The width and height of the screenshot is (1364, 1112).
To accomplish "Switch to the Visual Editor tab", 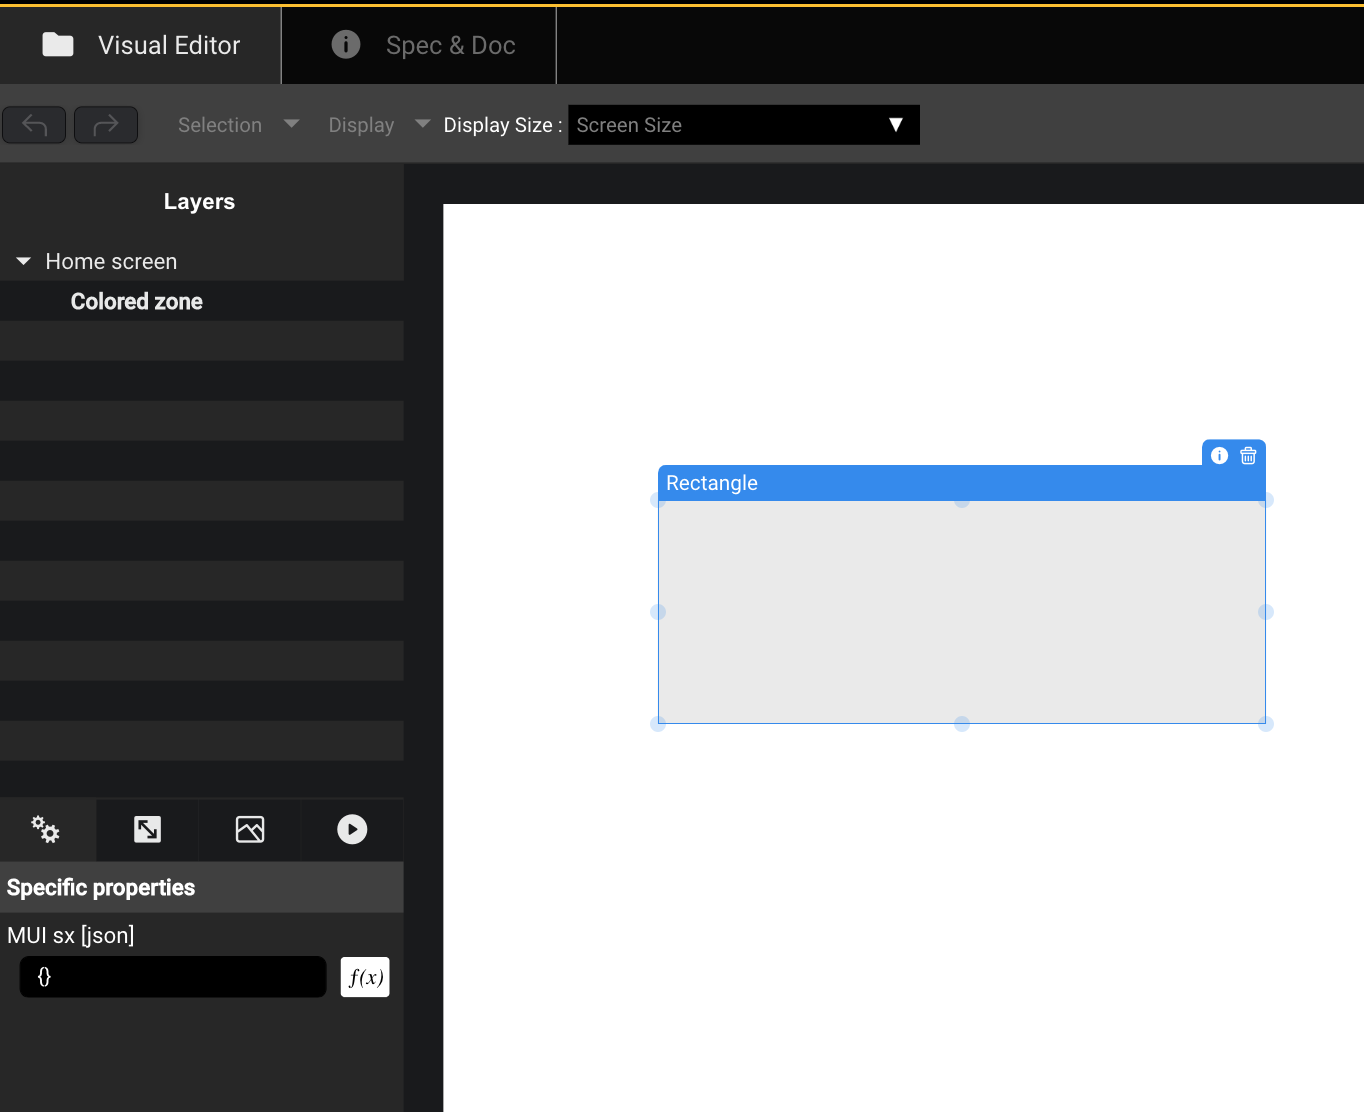I will [141, 45].
